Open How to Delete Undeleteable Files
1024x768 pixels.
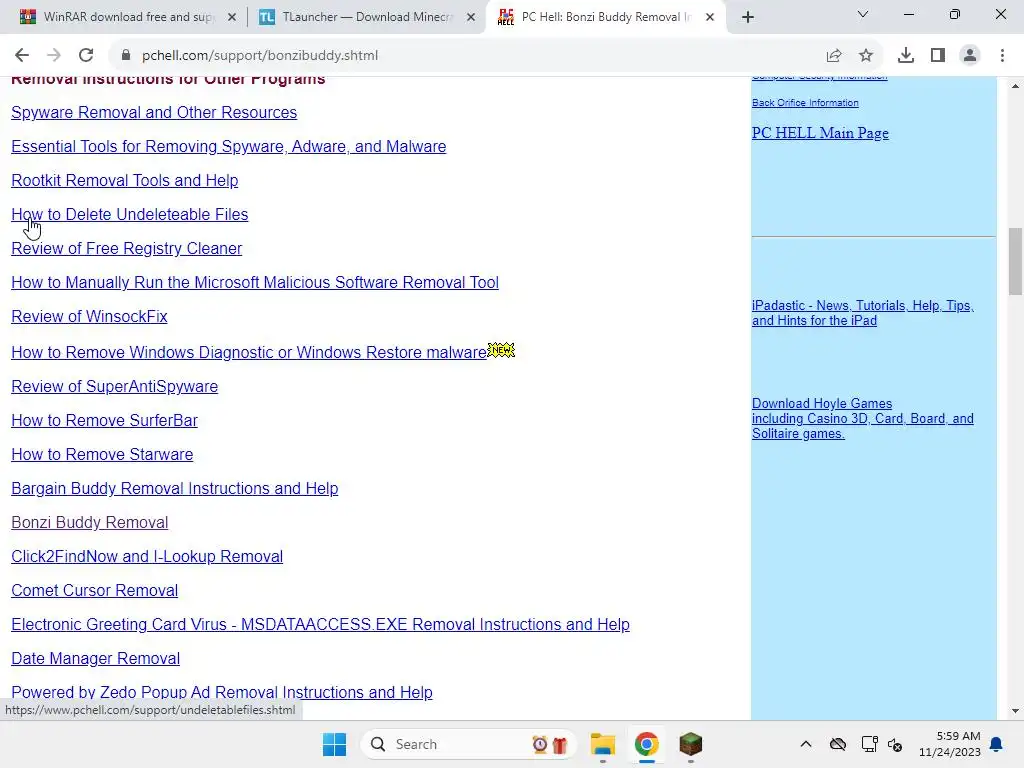tap(130, 214)
